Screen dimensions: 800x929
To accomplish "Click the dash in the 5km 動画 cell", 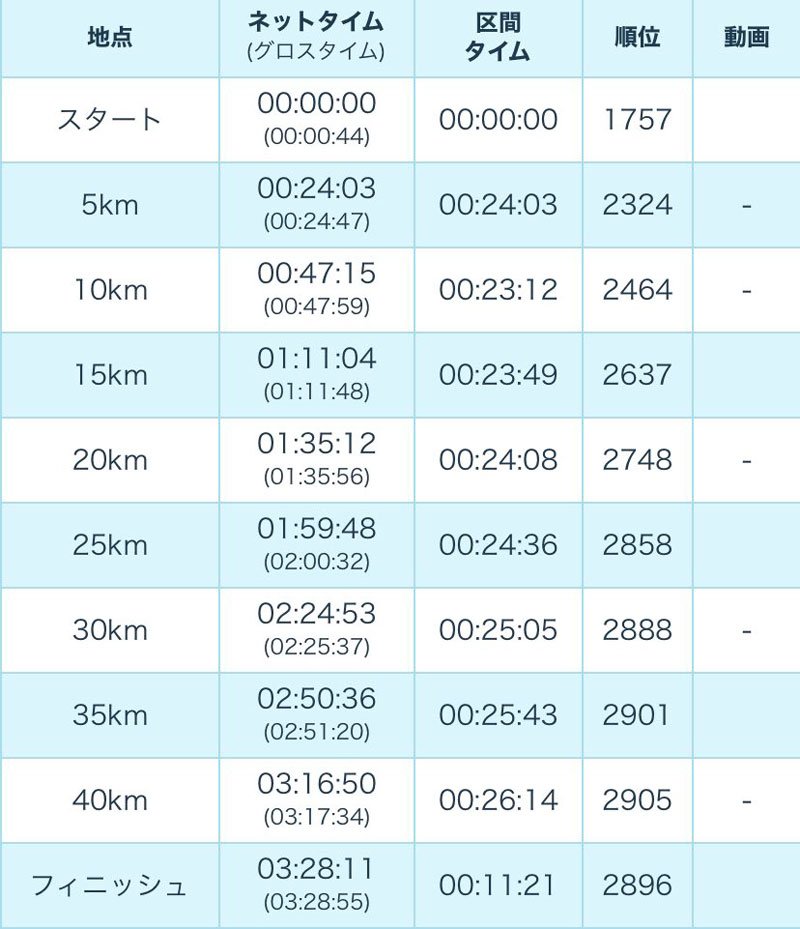I will 746,207.
